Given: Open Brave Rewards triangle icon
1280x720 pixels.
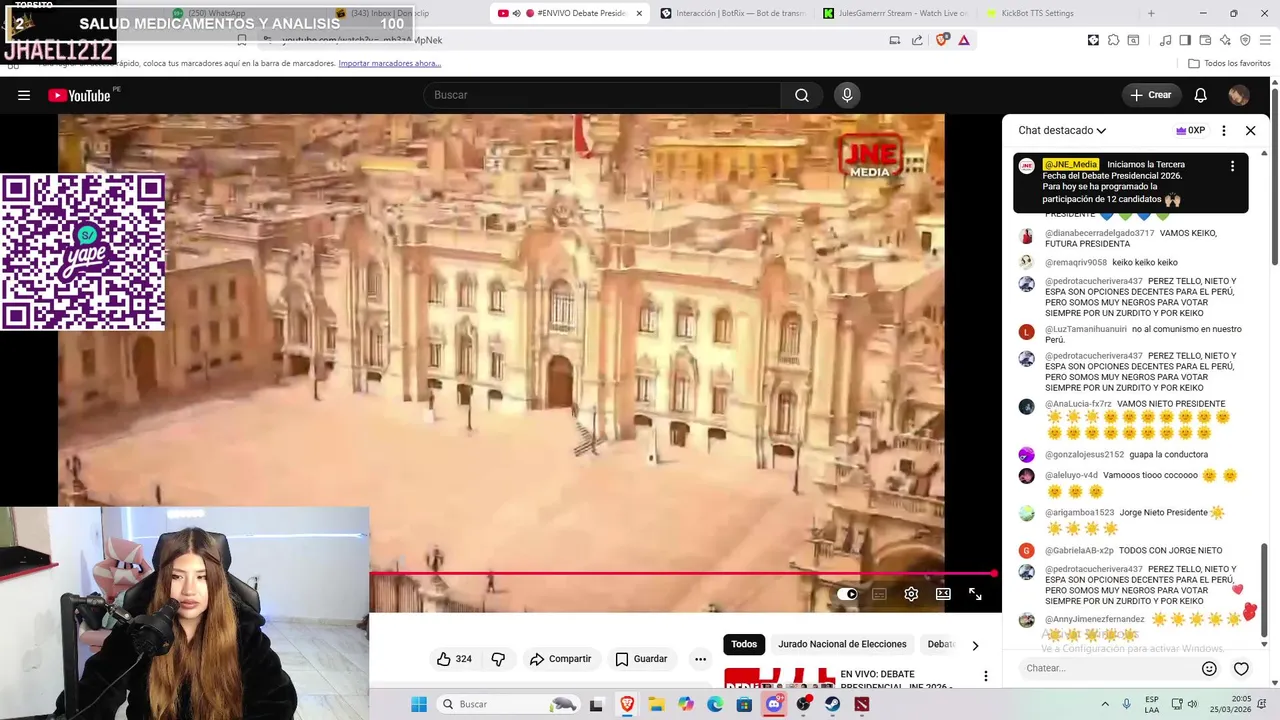Looking at the screenshot, I should 964,40.
